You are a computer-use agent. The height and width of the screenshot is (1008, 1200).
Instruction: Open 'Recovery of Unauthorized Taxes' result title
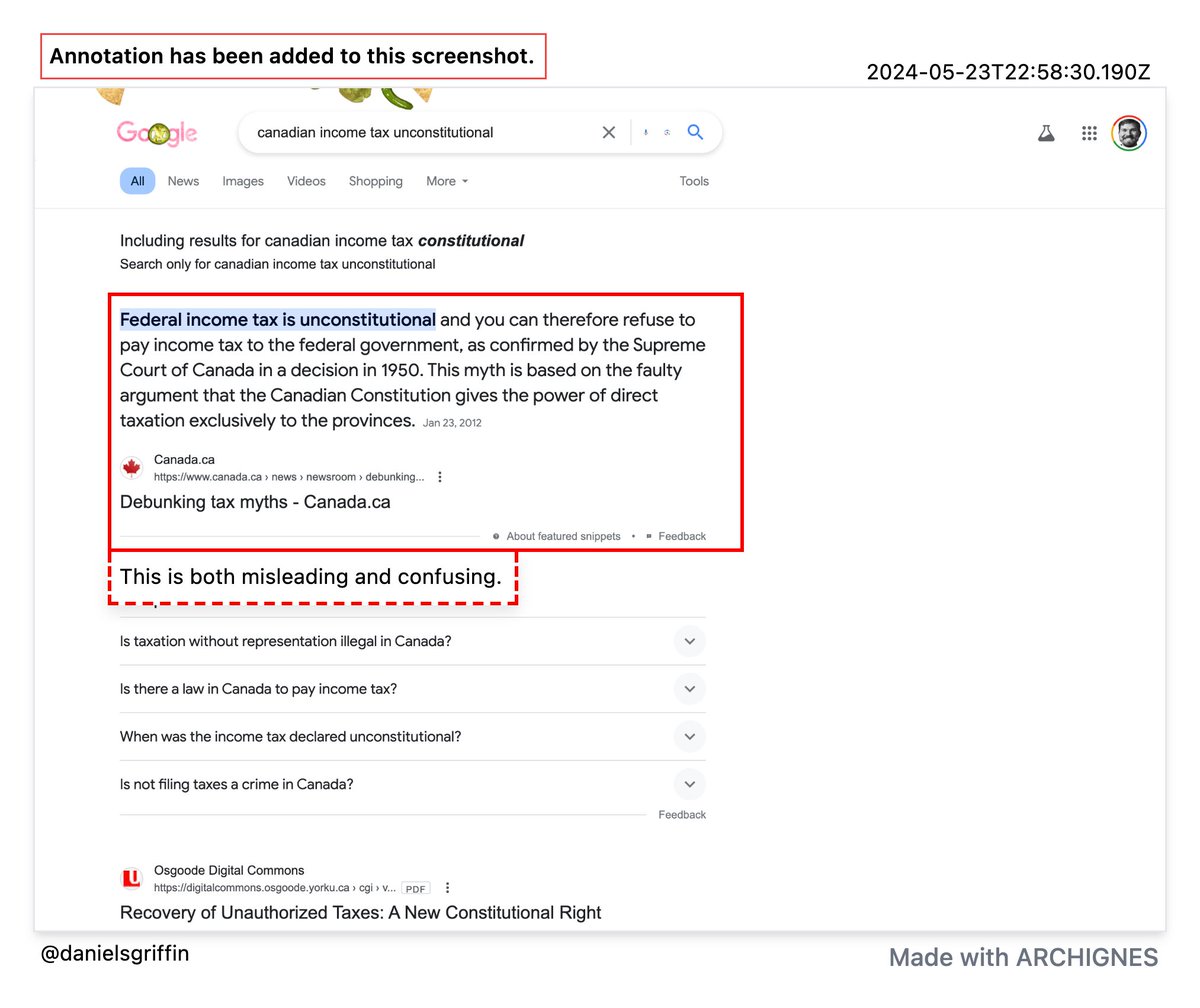(x=361, y=912)
